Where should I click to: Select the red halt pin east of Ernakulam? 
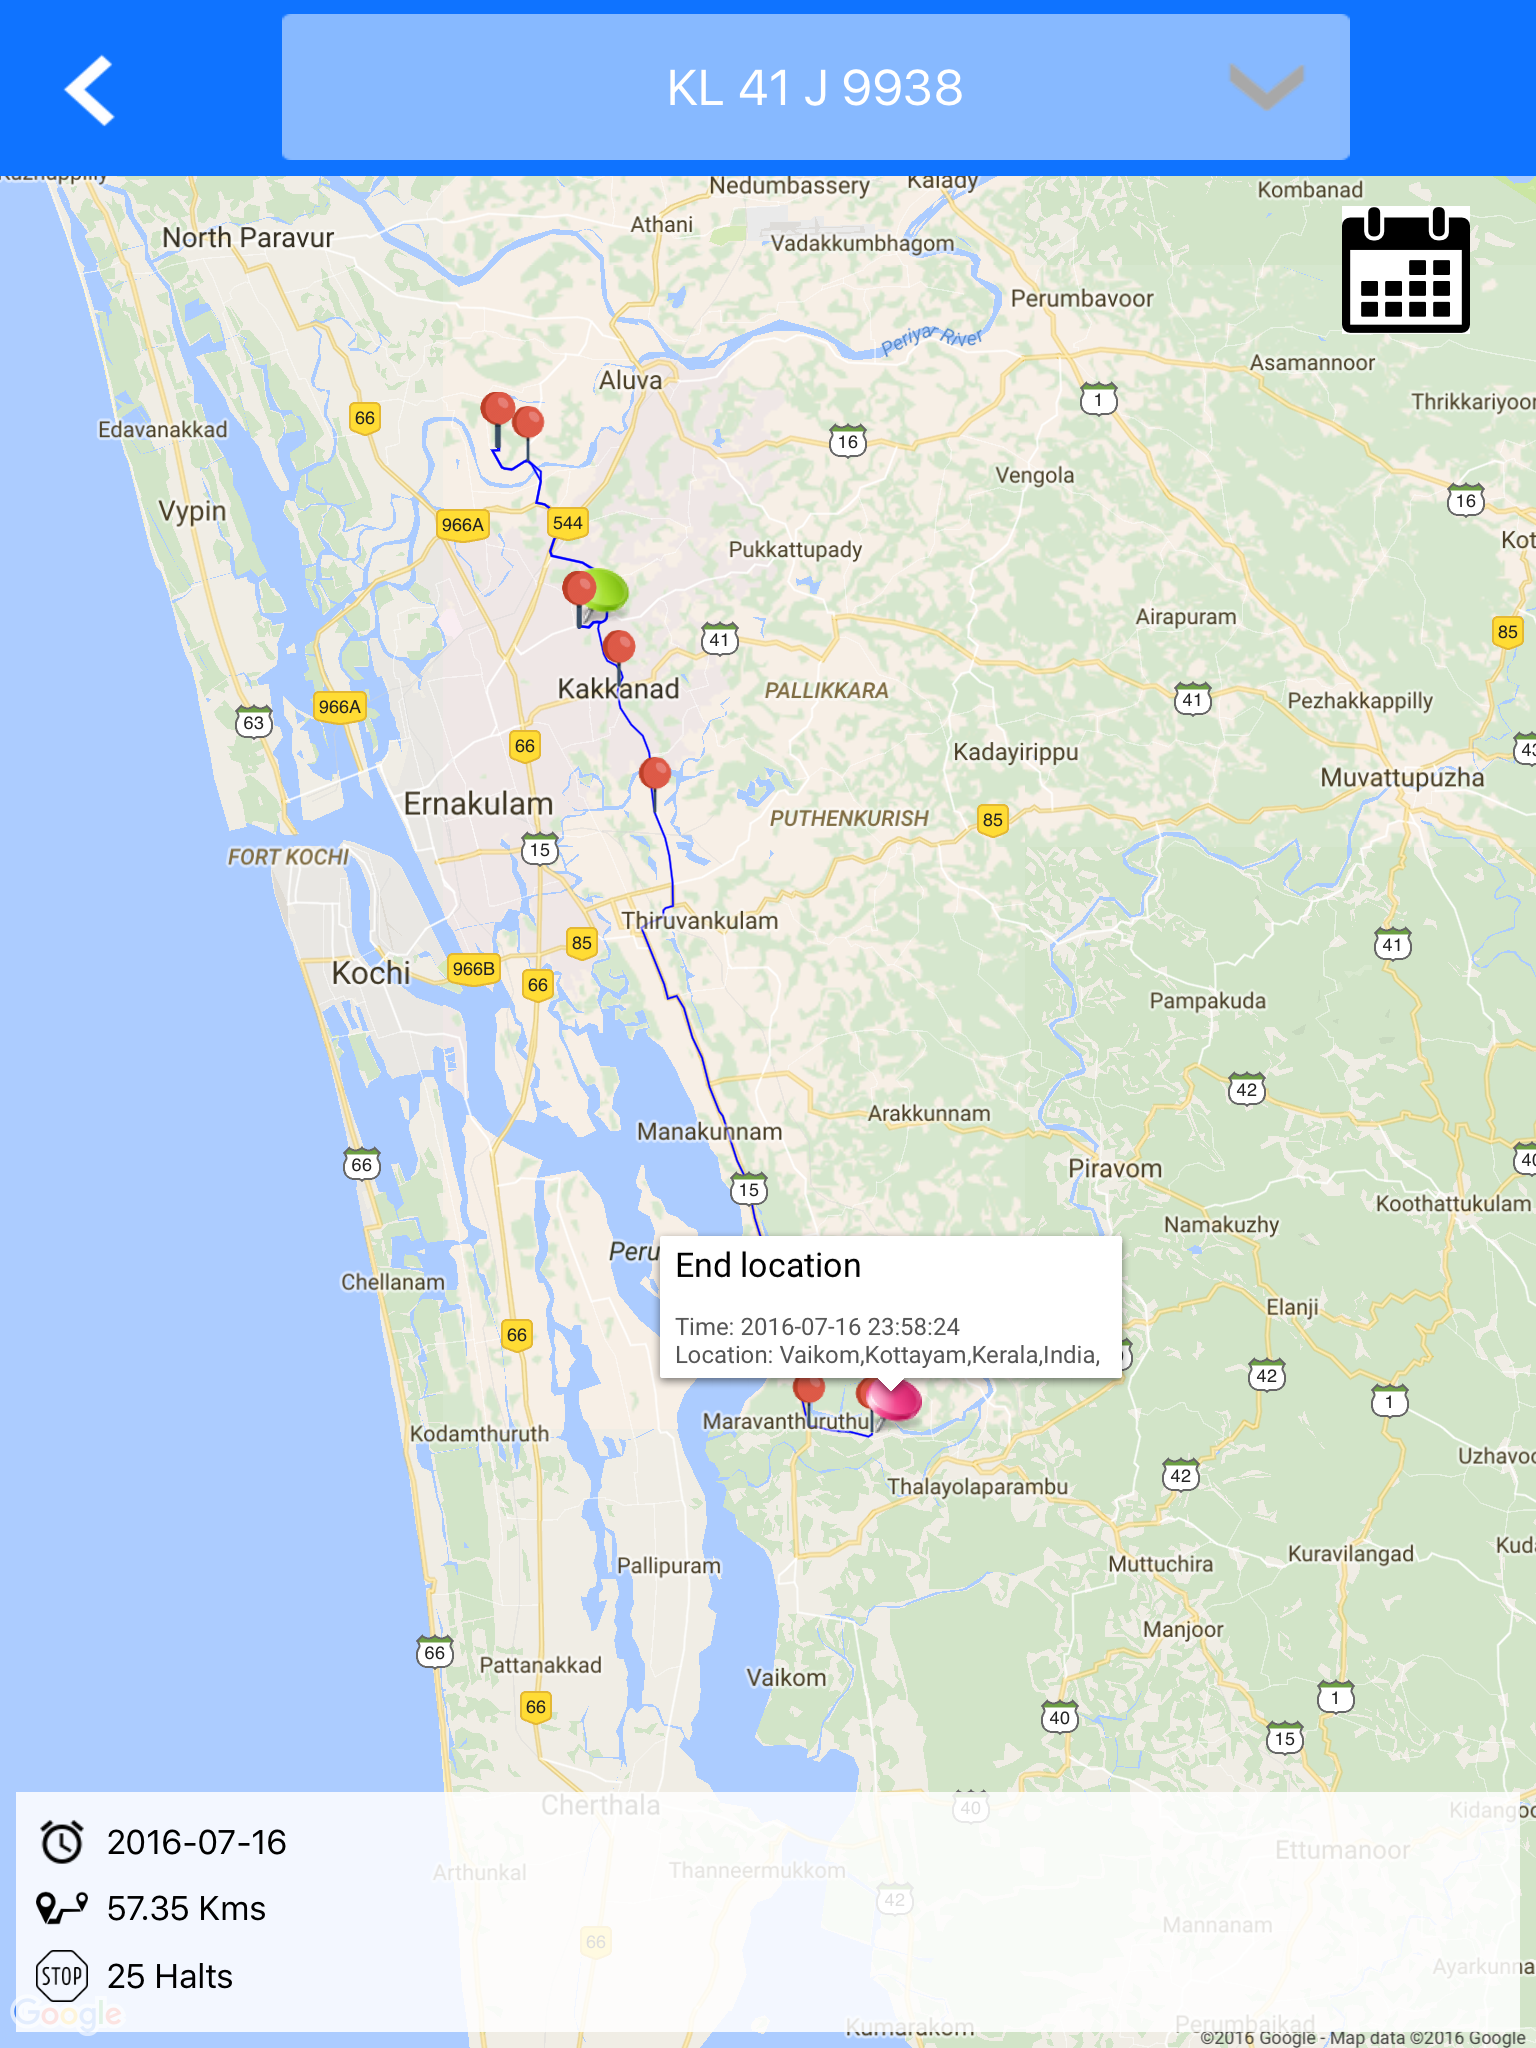[655, 773]
